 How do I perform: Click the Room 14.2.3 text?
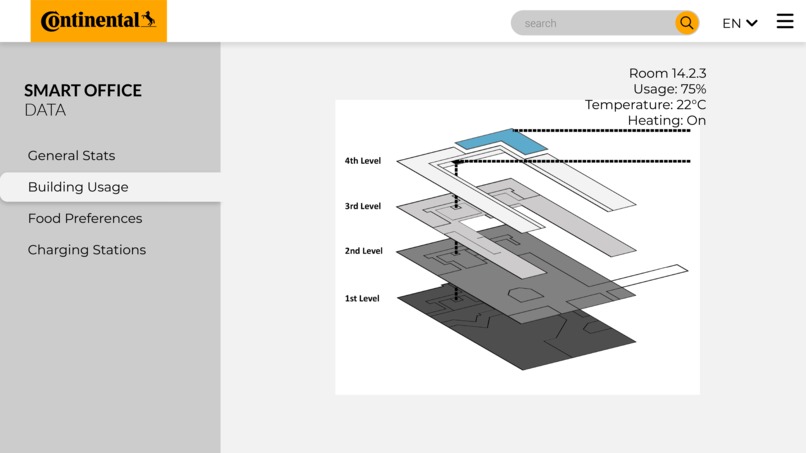(667, 73)
